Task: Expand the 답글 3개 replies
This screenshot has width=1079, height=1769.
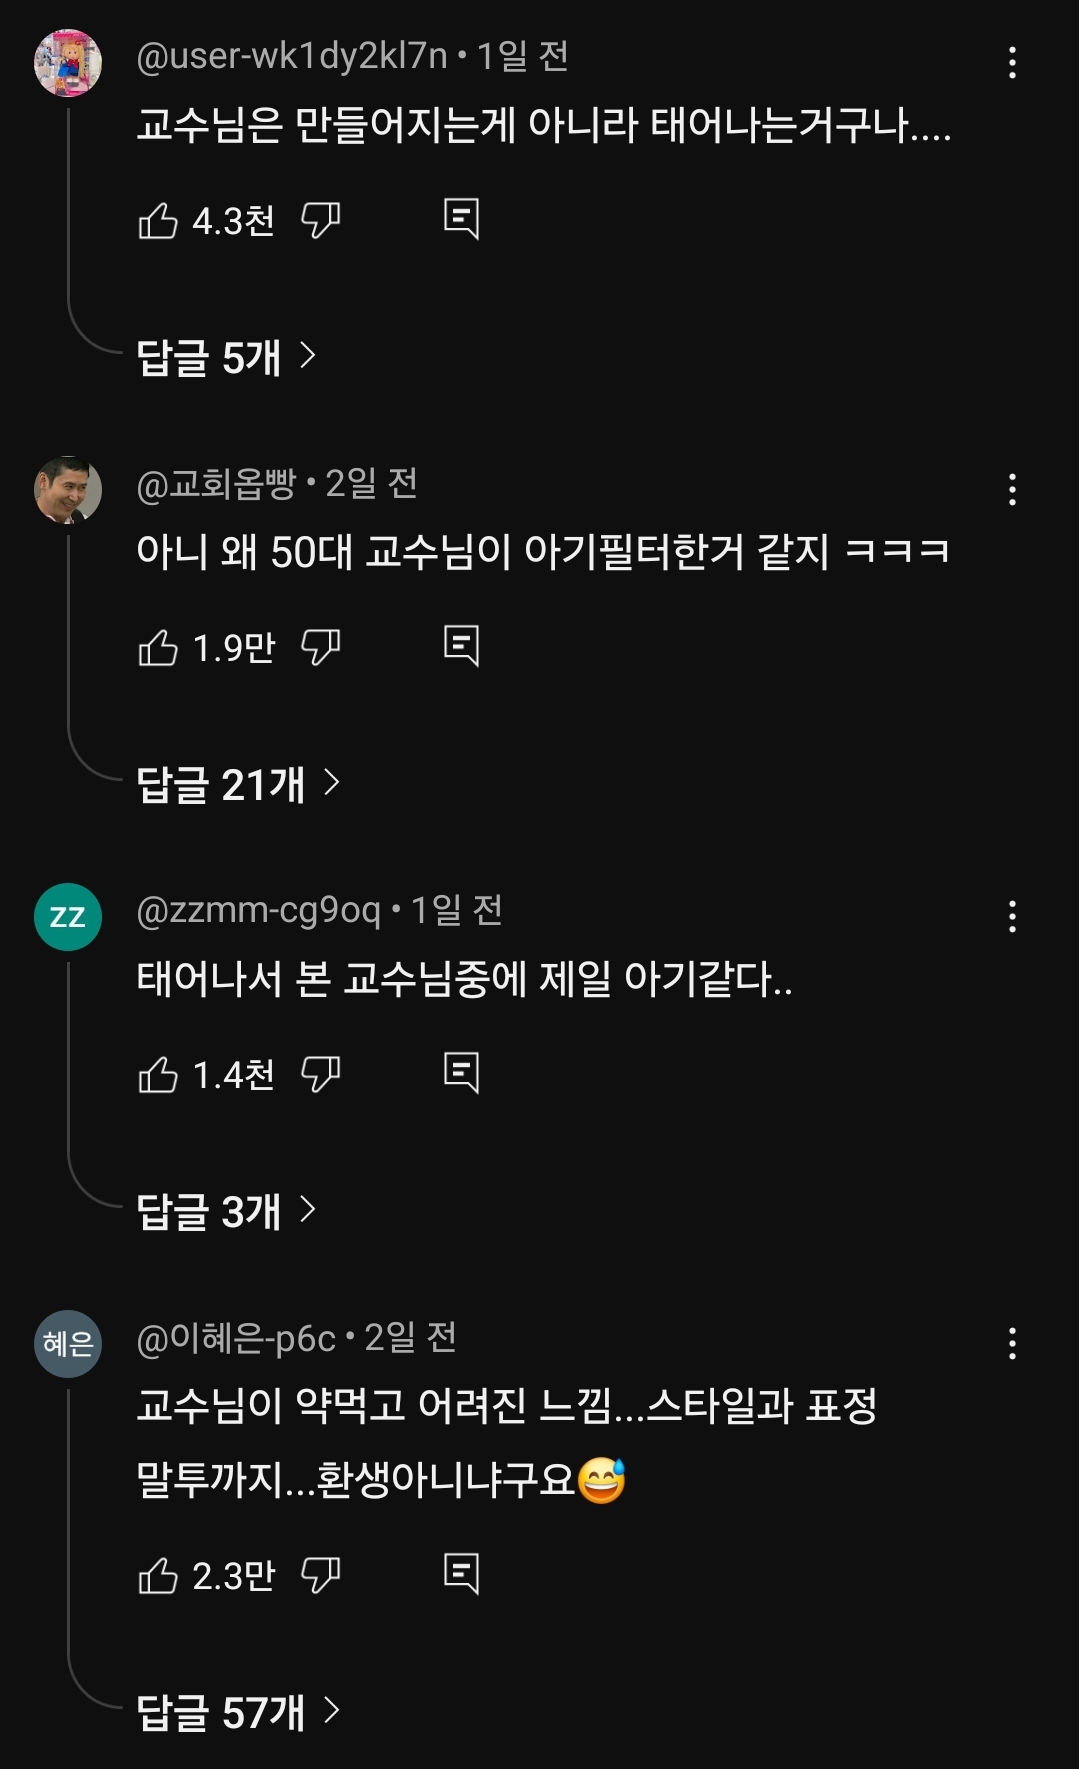Action: [x=226, y=1211]
